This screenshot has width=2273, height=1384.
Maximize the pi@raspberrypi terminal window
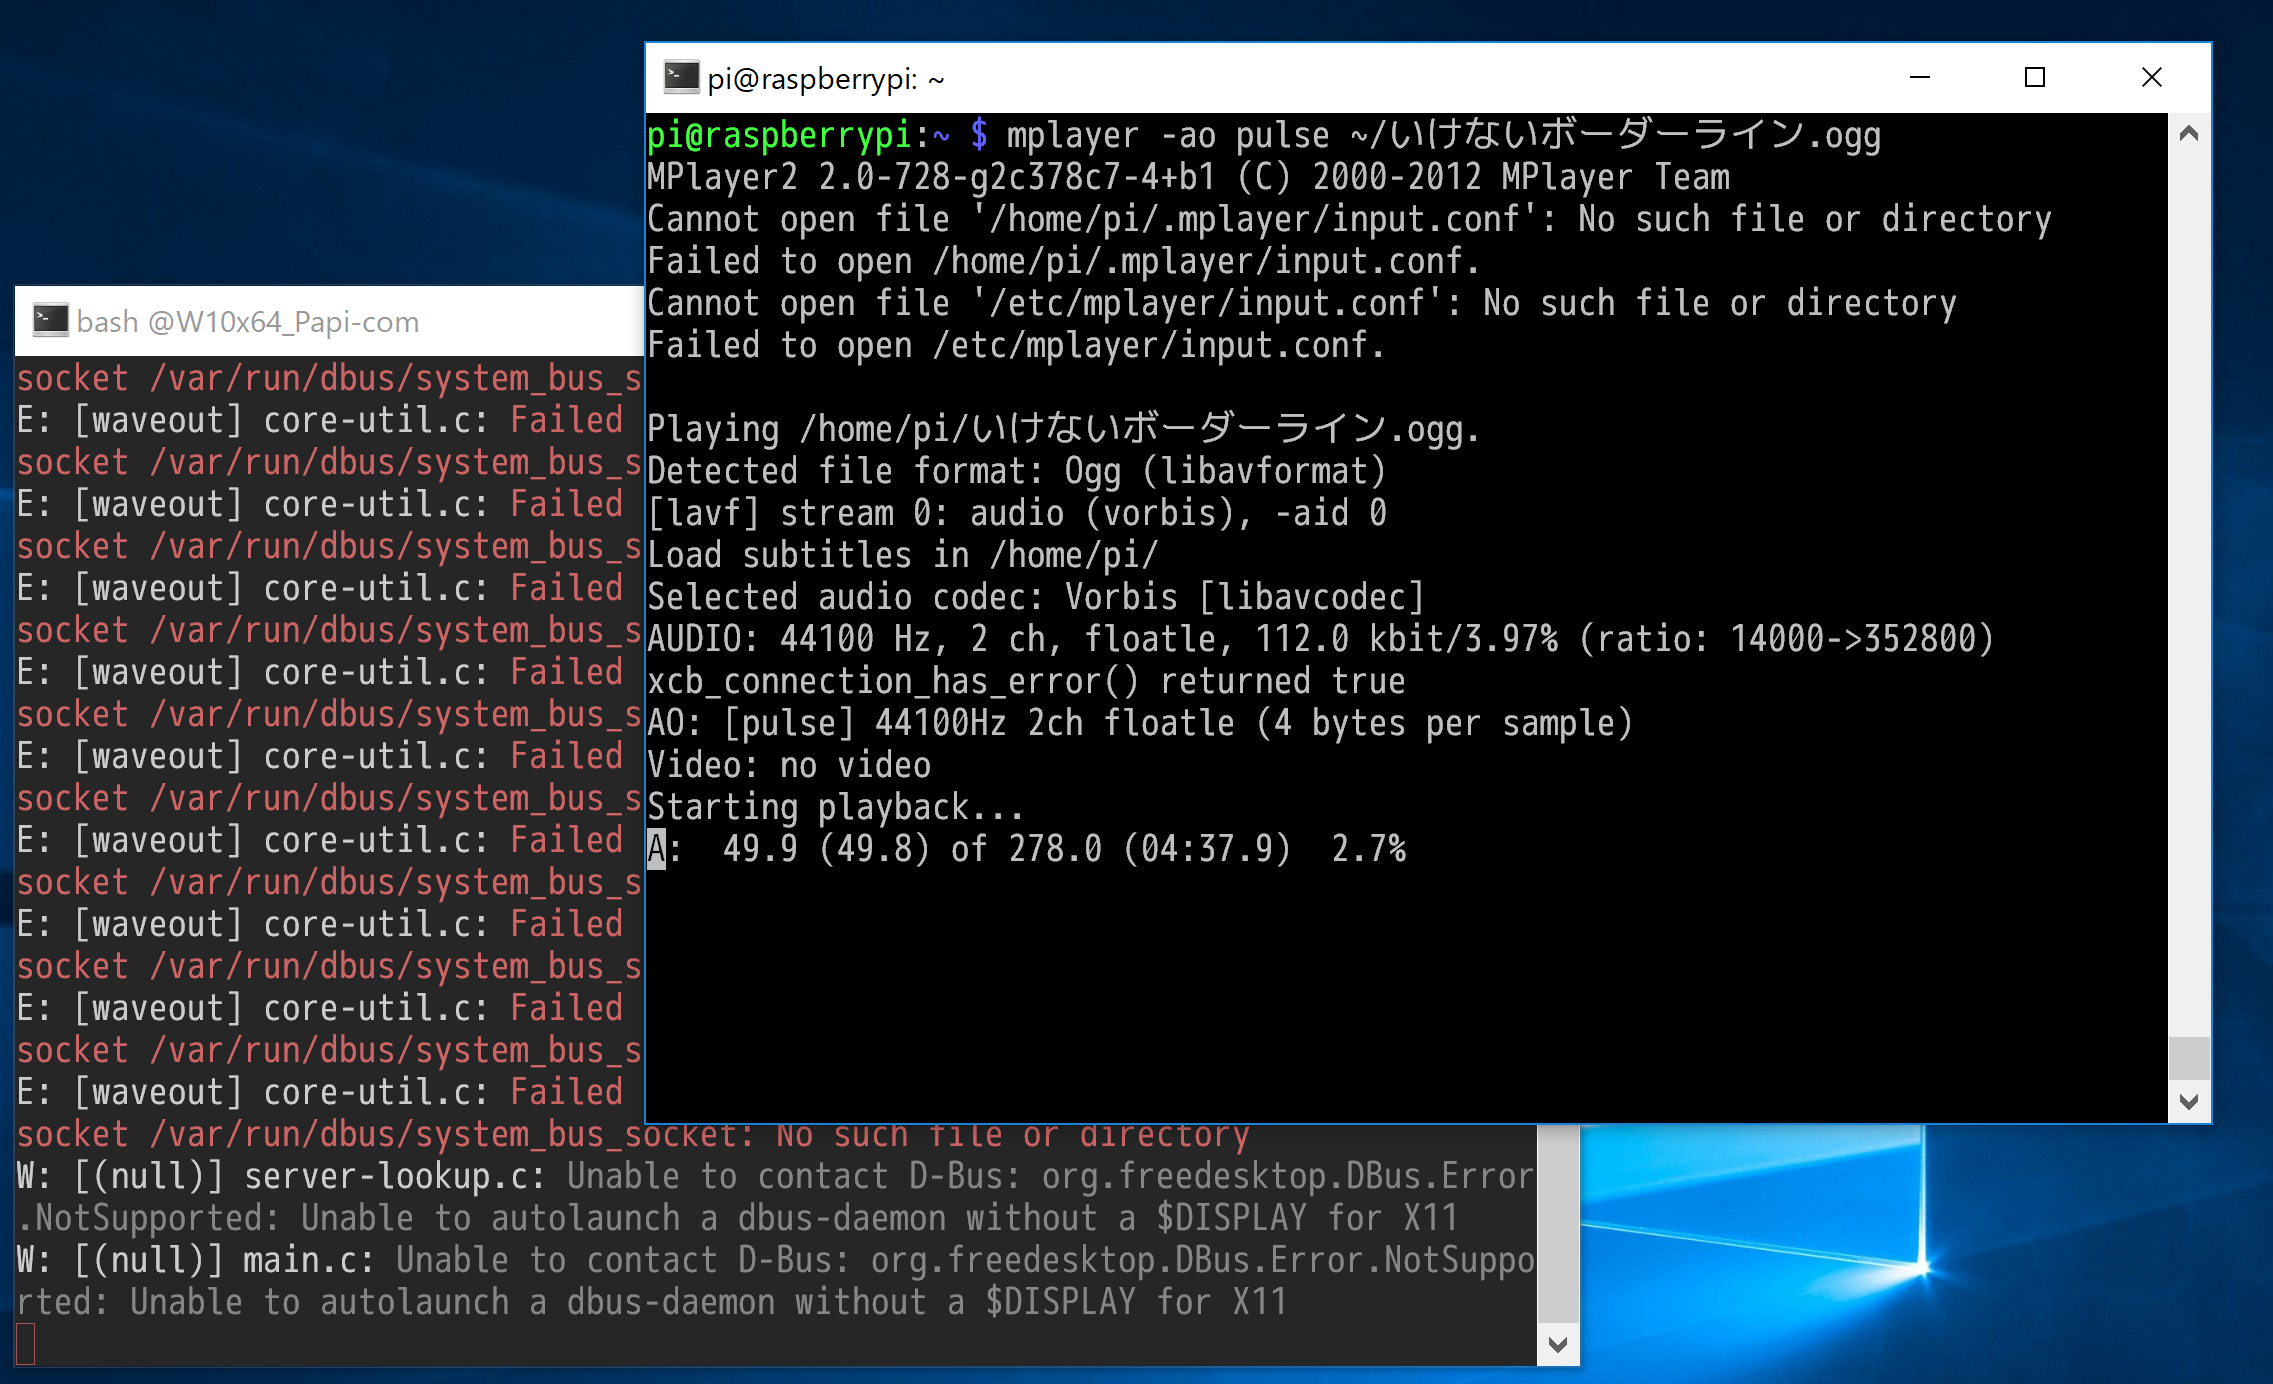[x=2034, y=78]
